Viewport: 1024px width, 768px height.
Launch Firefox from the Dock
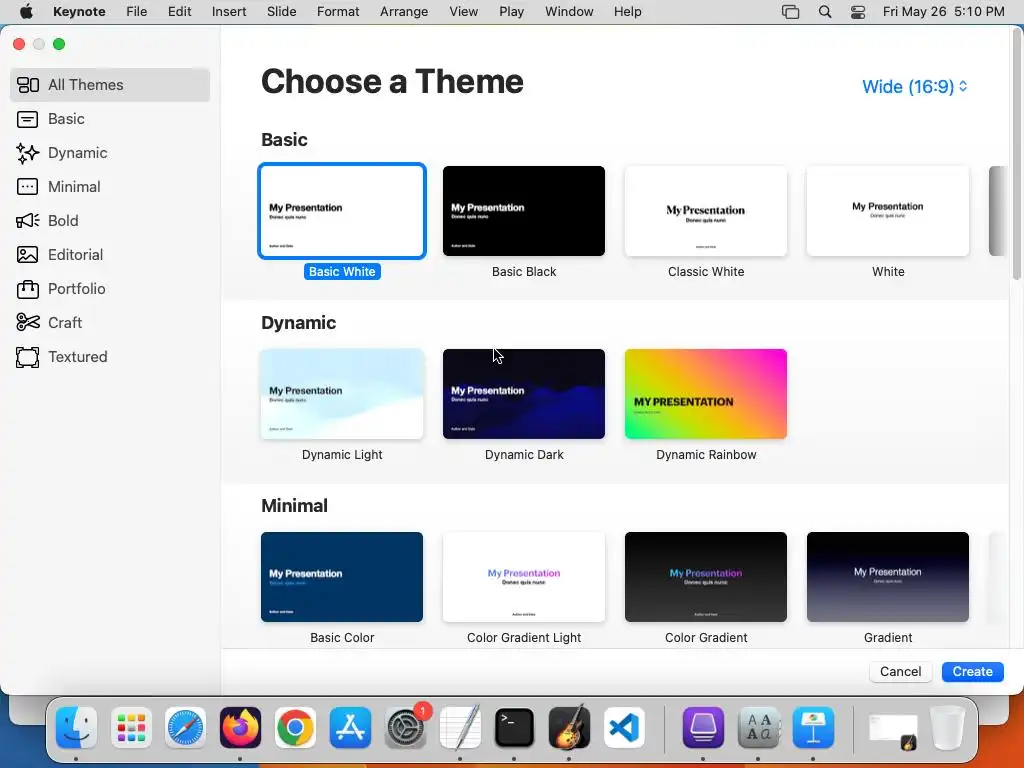coord(240,728)
